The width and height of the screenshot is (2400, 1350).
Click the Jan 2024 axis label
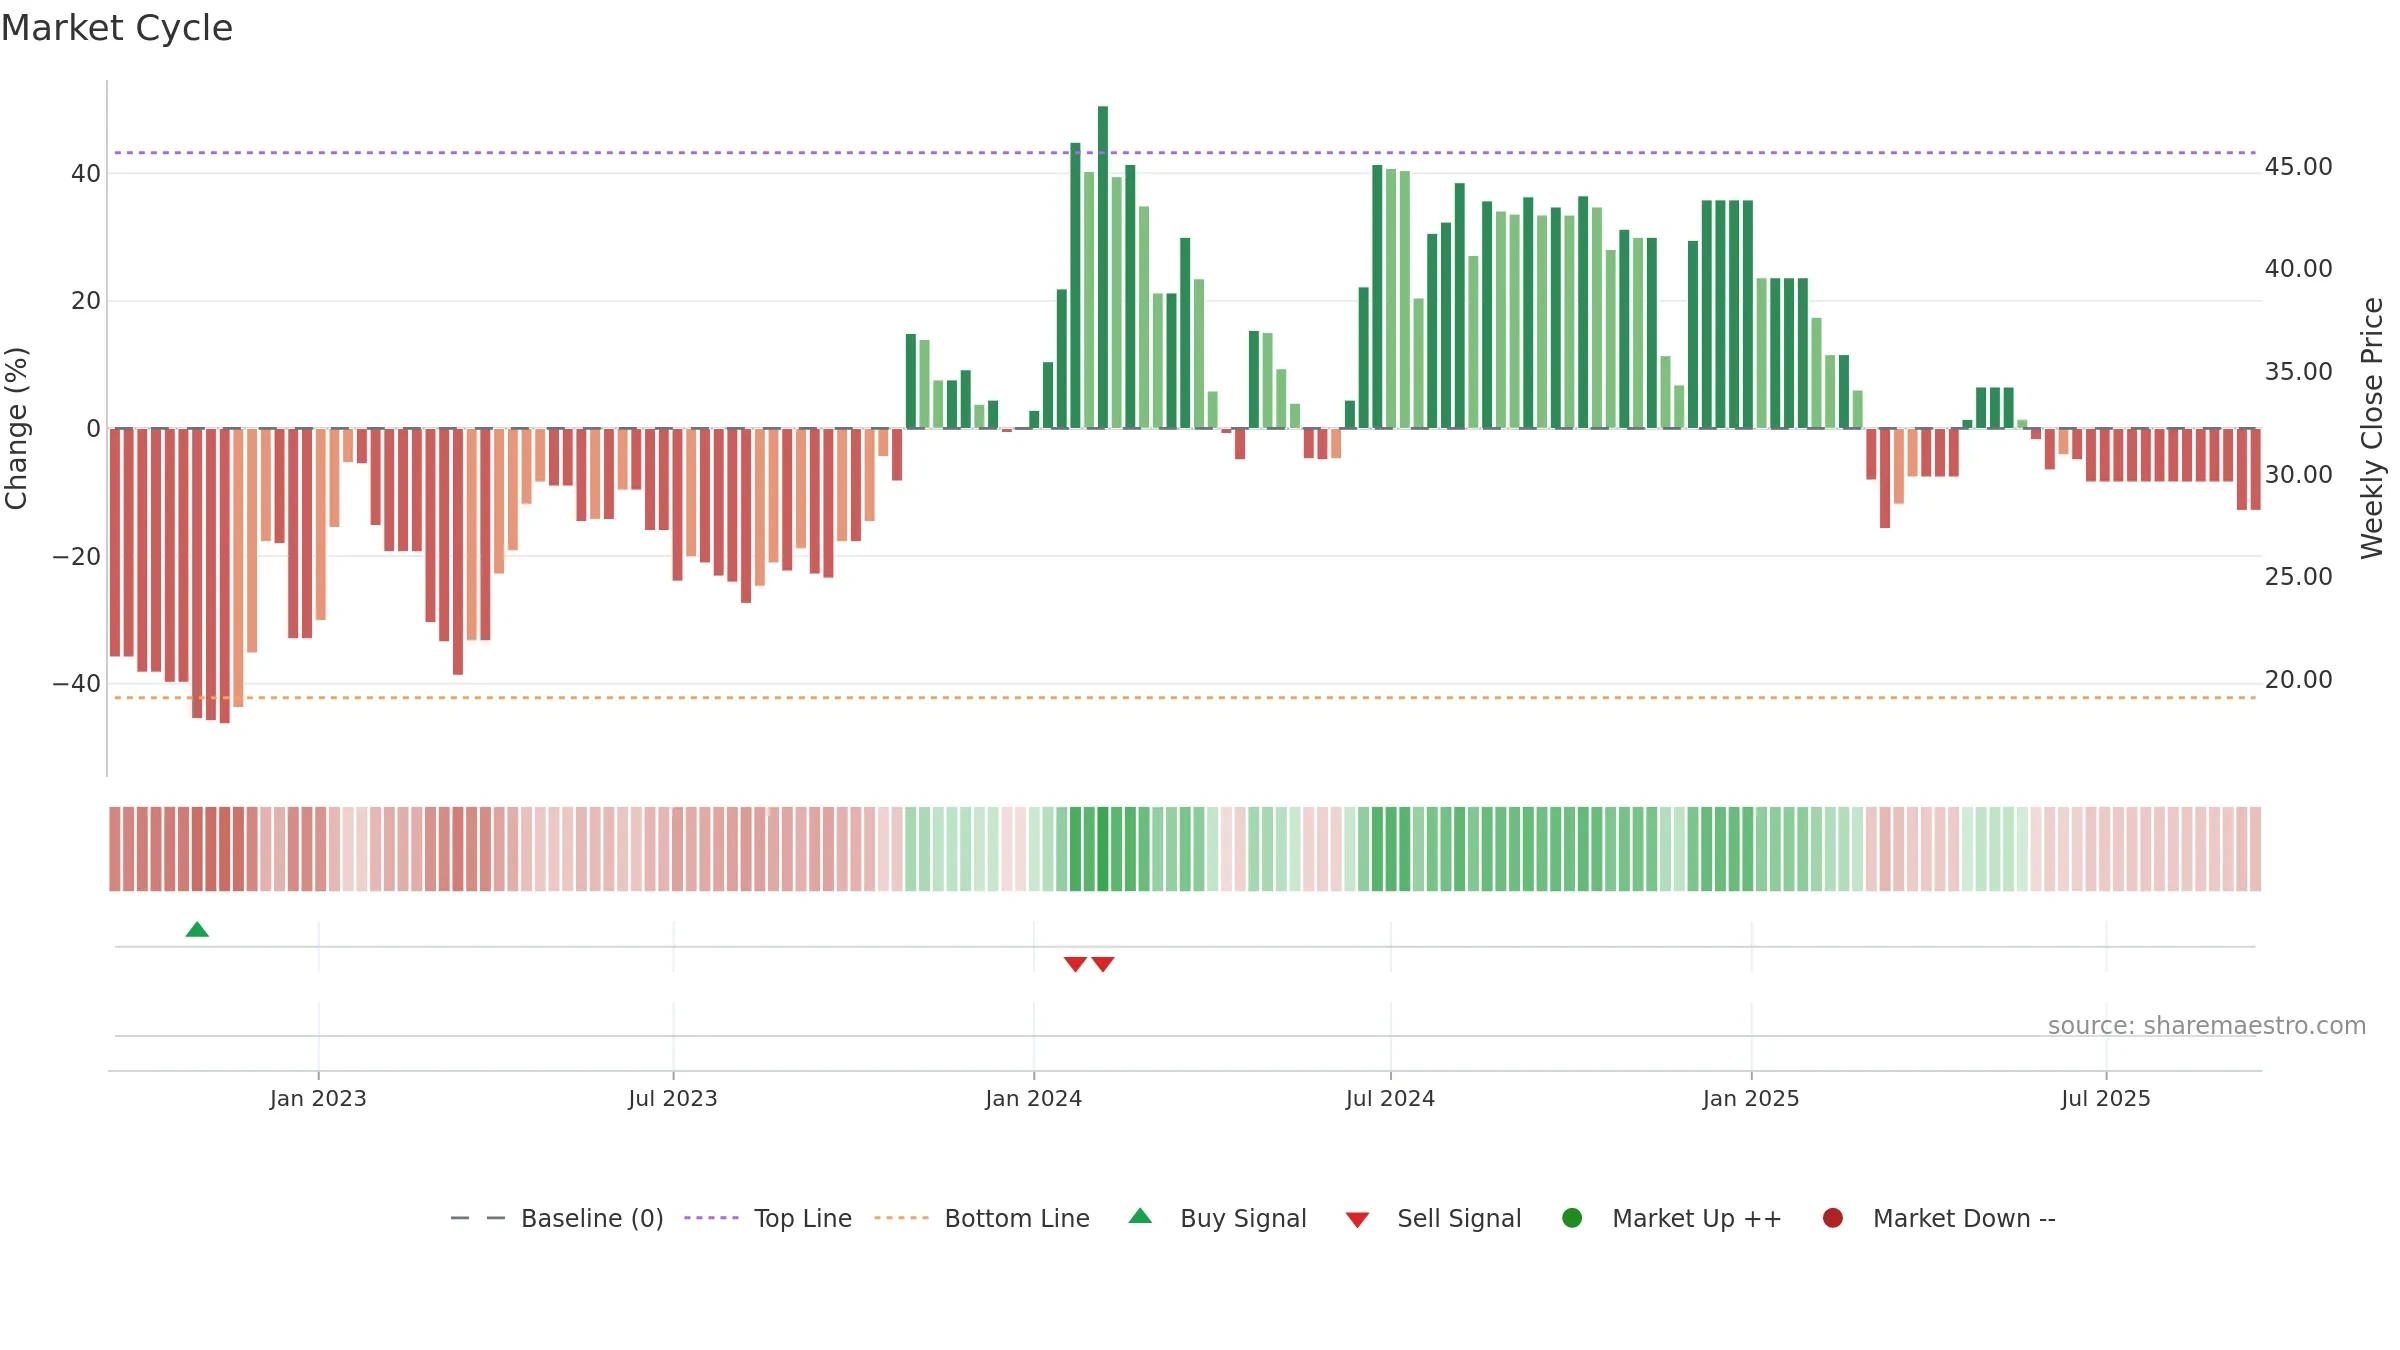(1034, 1098)
